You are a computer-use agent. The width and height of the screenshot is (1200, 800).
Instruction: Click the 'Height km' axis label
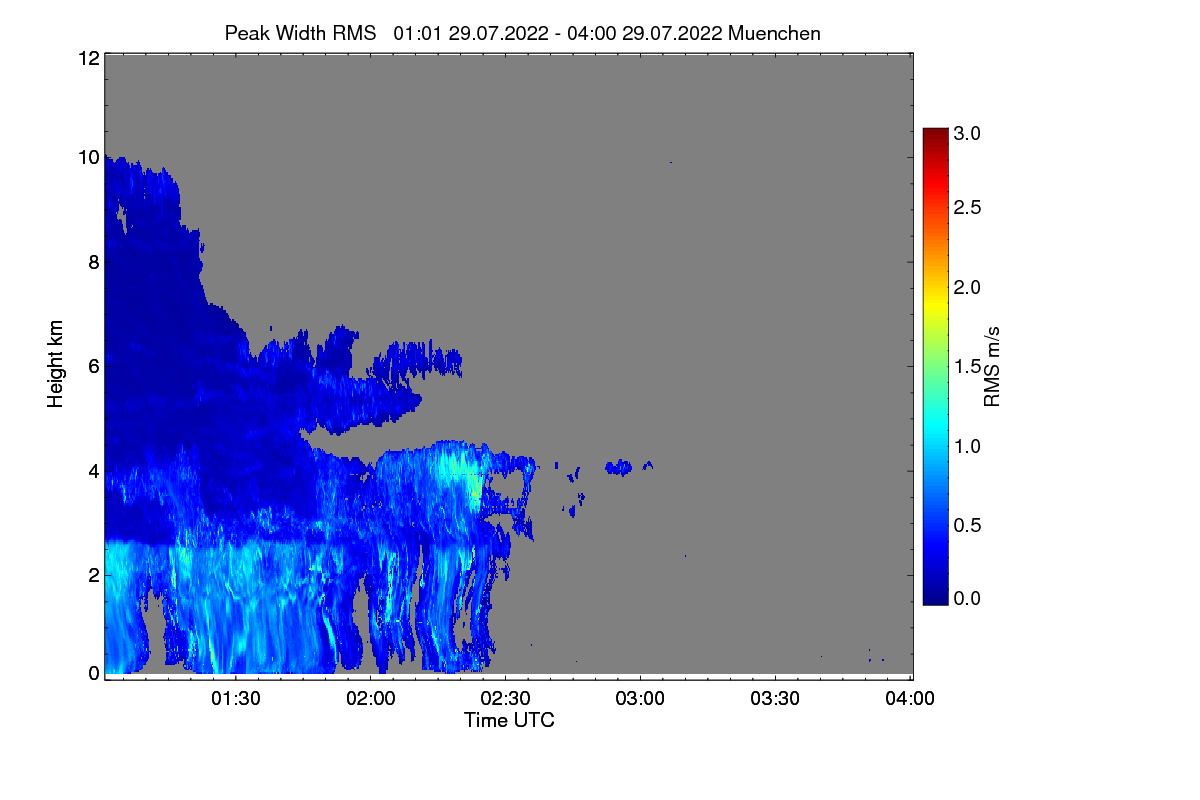point(55,365)
